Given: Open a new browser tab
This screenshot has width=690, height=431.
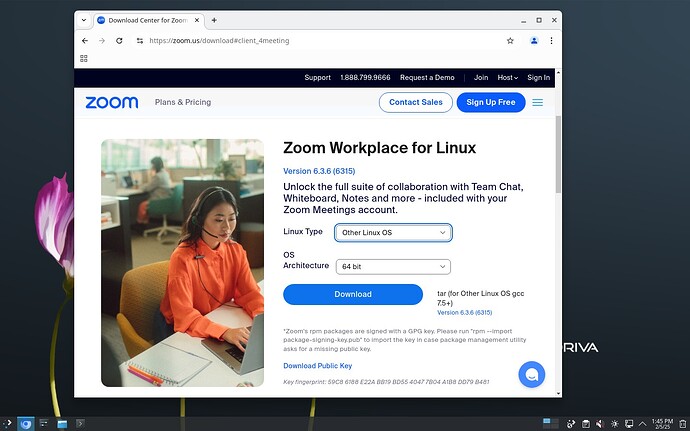Looking at the screenshot, I should pyautogui.click(x=214, y=20).
